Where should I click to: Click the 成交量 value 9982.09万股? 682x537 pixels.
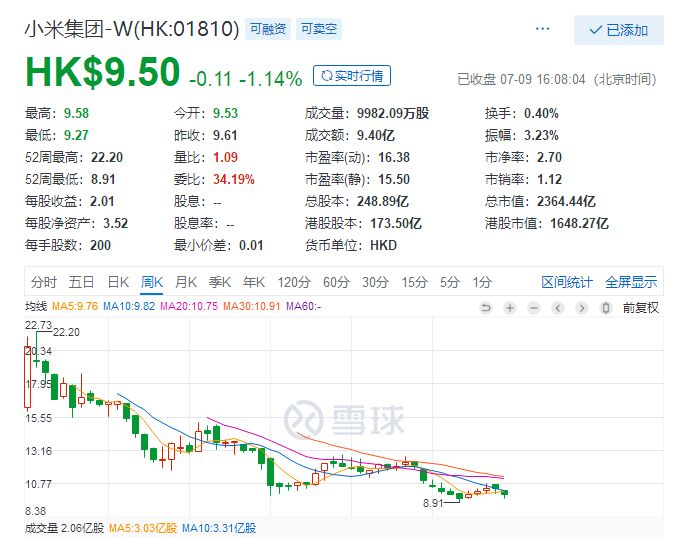(x=393, y=113)
